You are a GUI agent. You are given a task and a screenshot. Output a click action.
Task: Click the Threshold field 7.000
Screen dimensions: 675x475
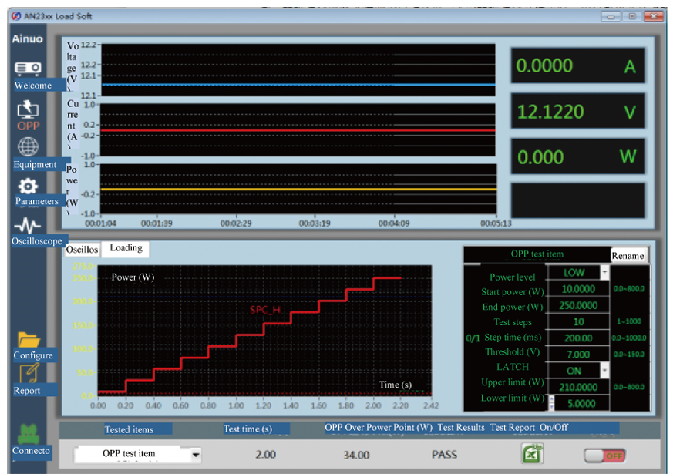(578, 354)
